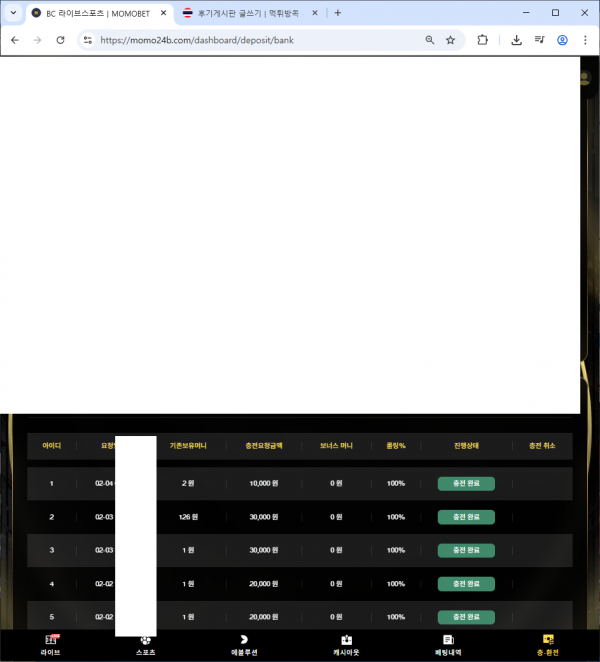Click 충전 완료 button in row 3

(466, 550)
